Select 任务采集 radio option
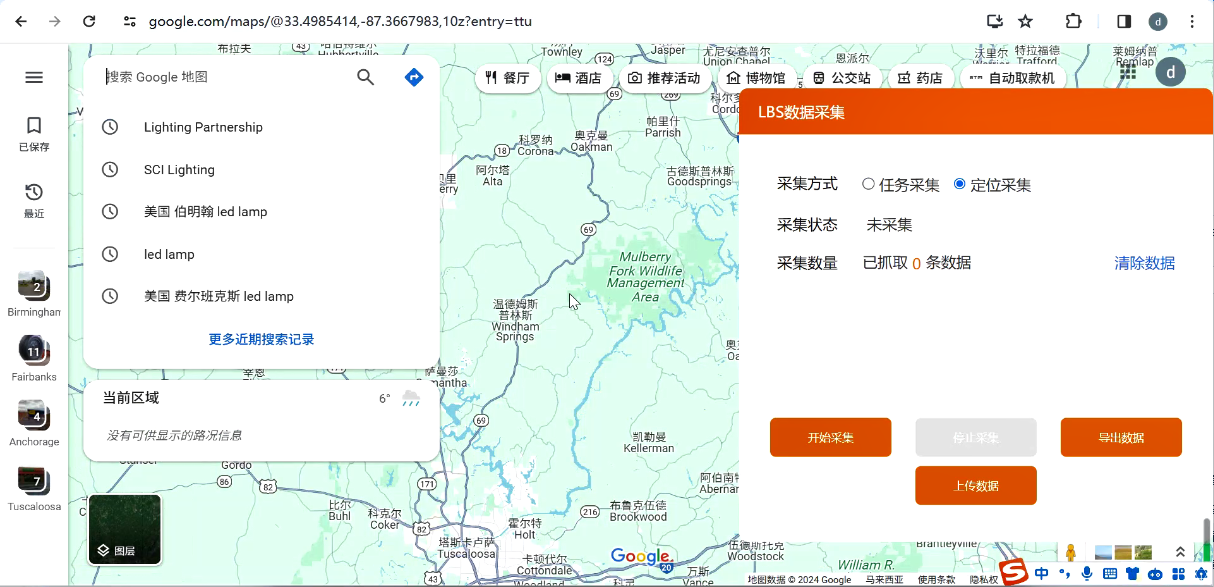Viewport: 1214px width, 587px height. point(868,184)
